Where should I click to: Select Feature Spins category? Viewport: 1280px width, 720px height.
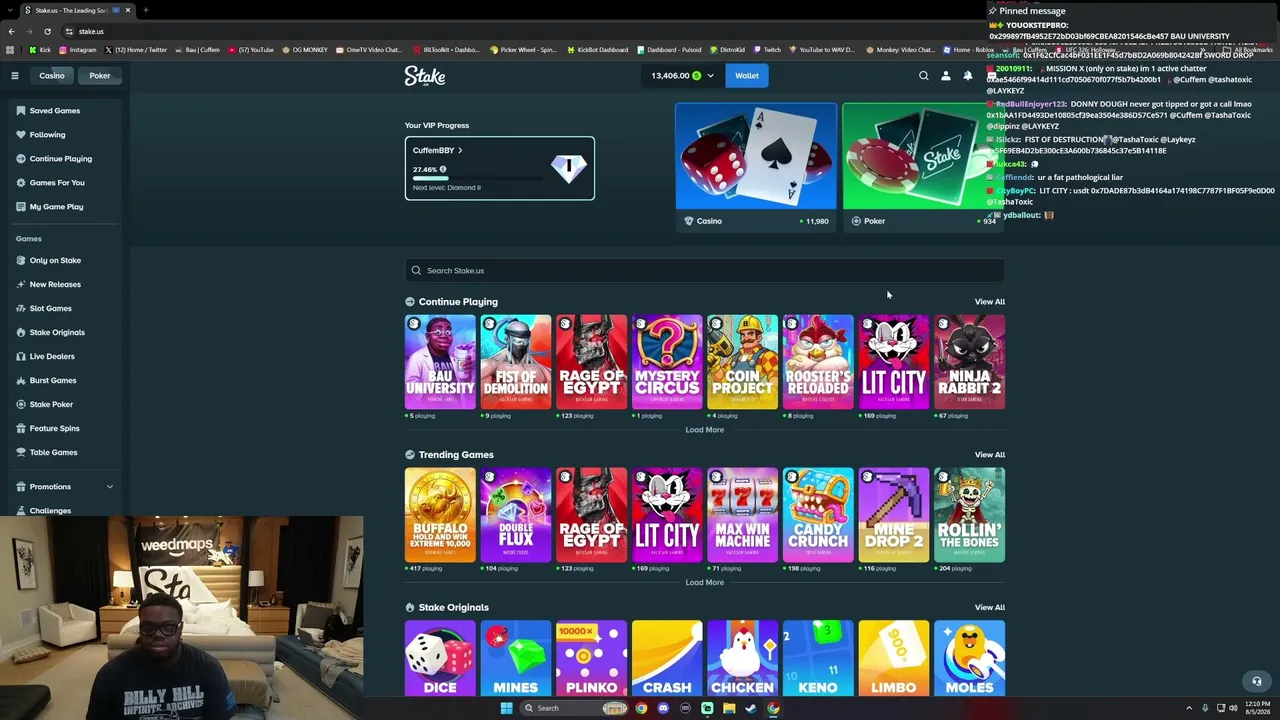65,429
